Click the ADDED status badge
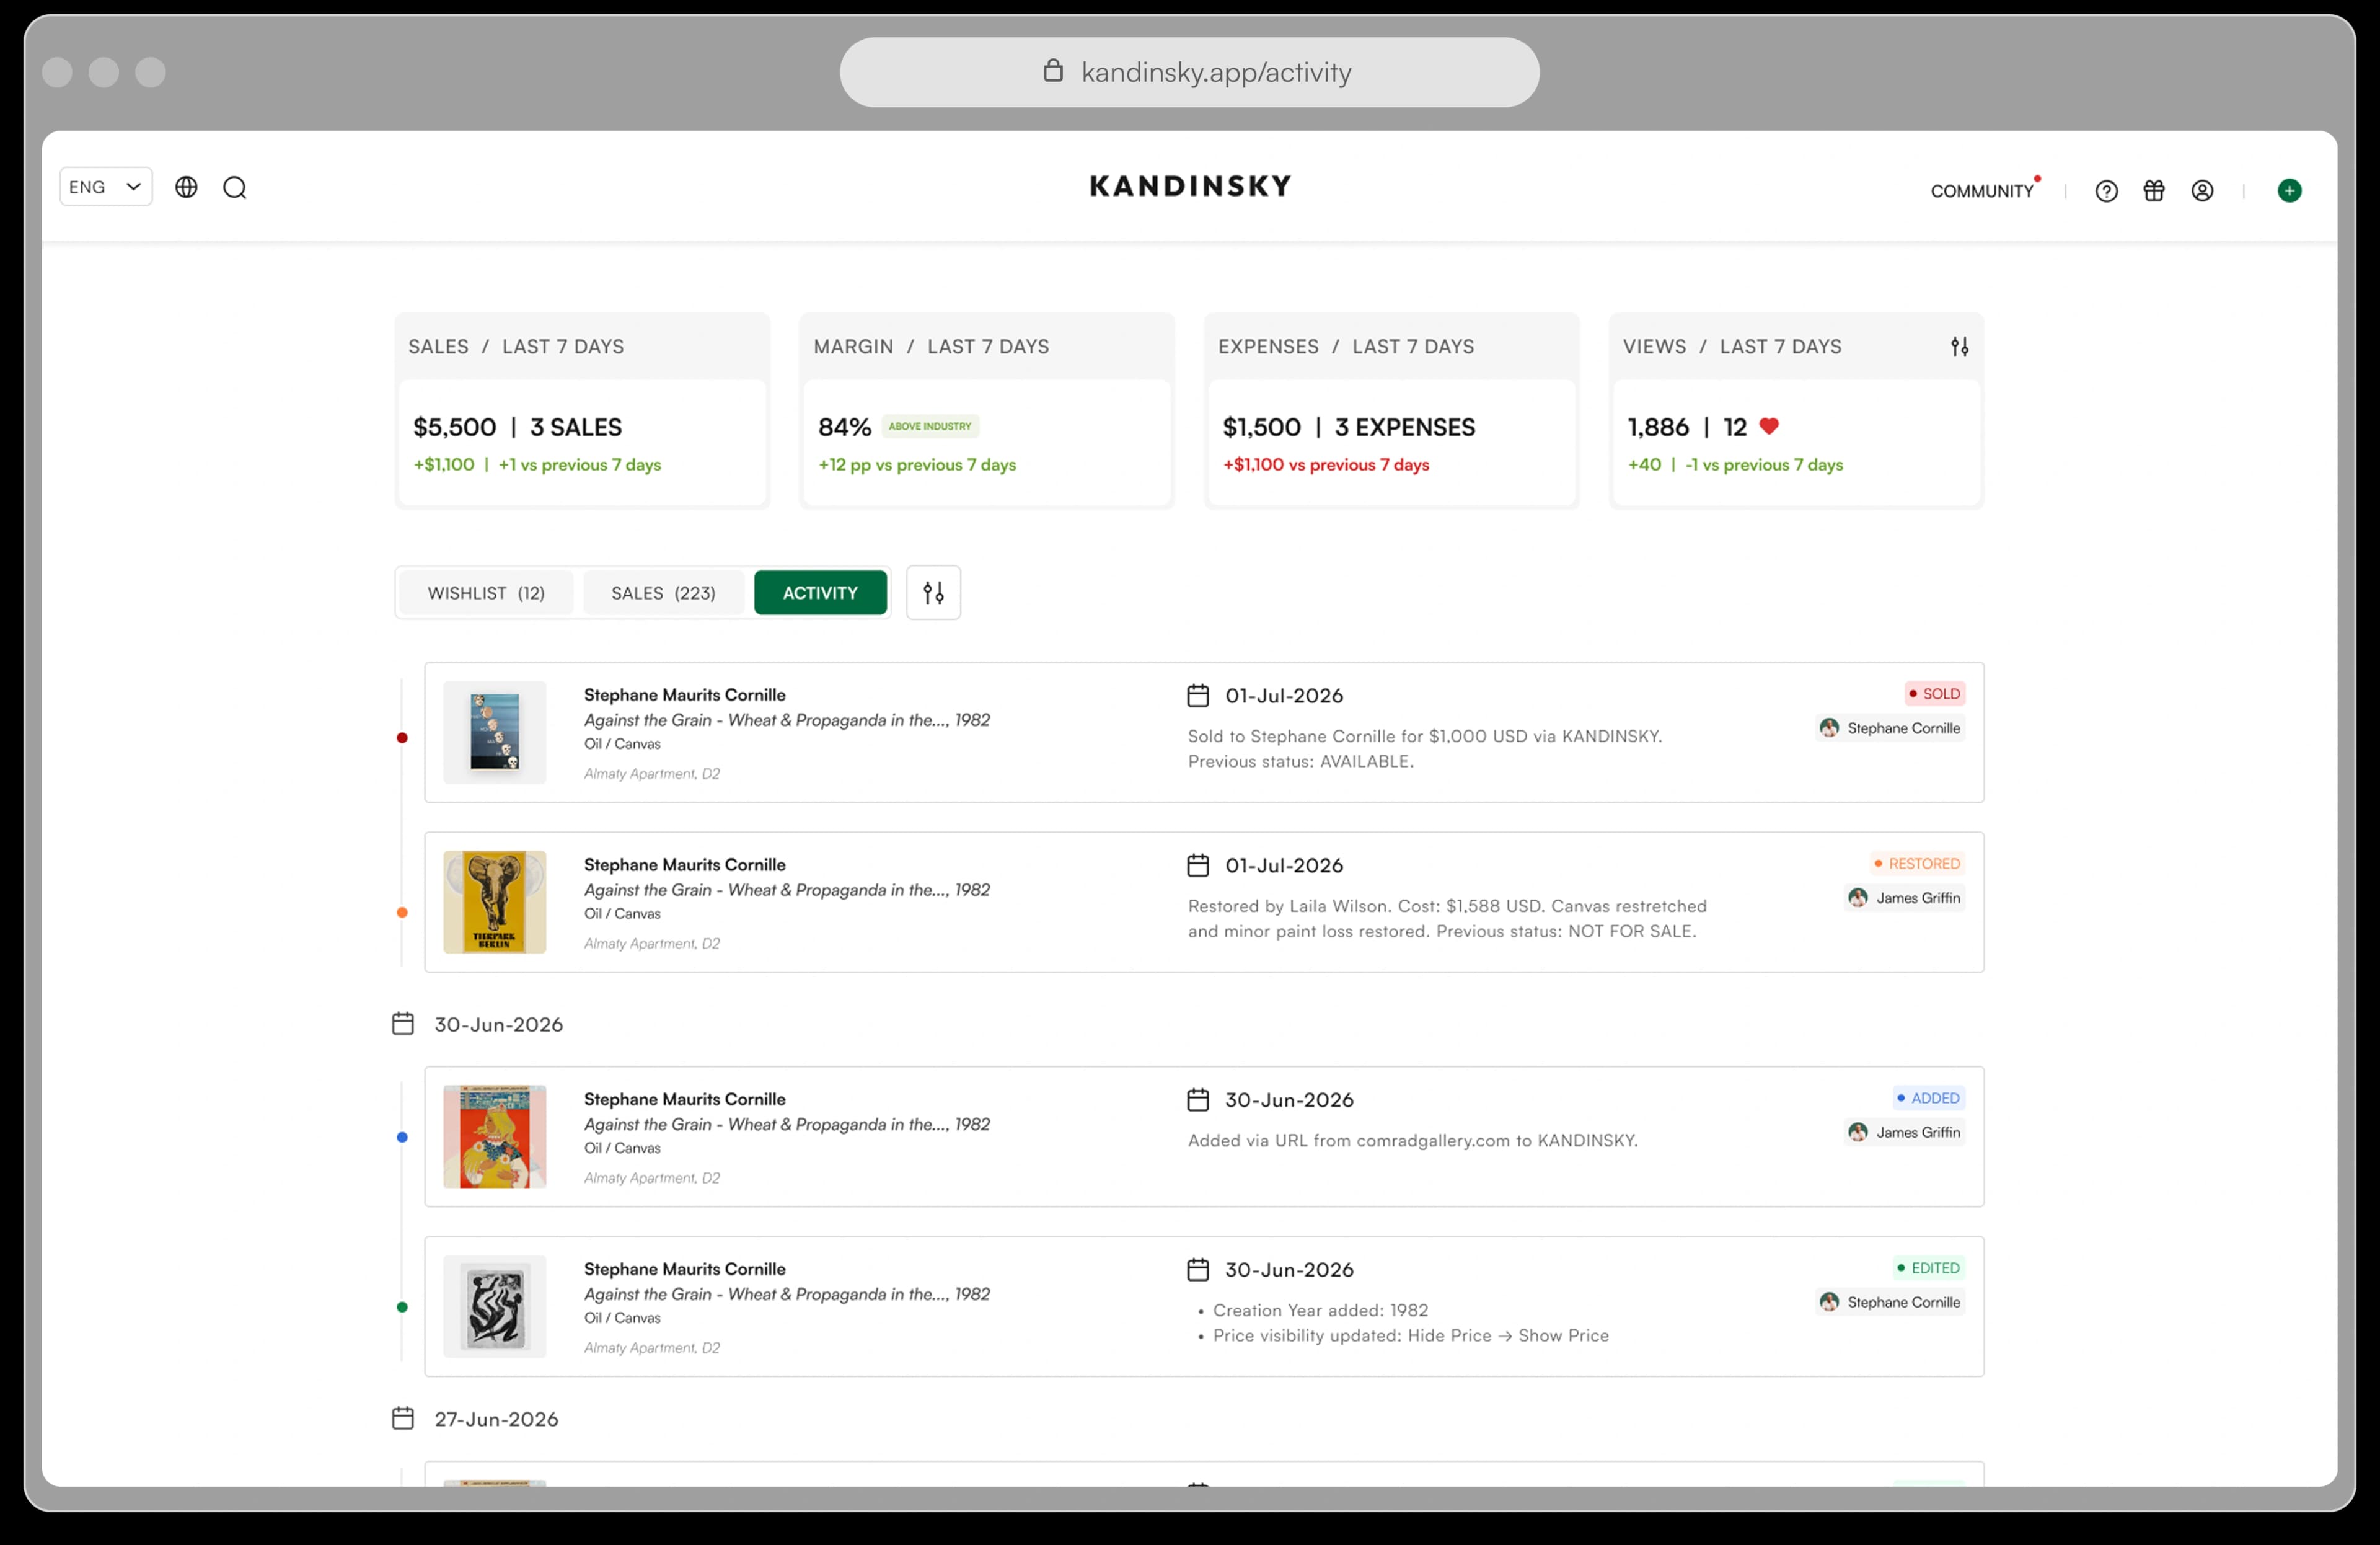Screen dimensions: 2380x1545 coord(1928,1098)
